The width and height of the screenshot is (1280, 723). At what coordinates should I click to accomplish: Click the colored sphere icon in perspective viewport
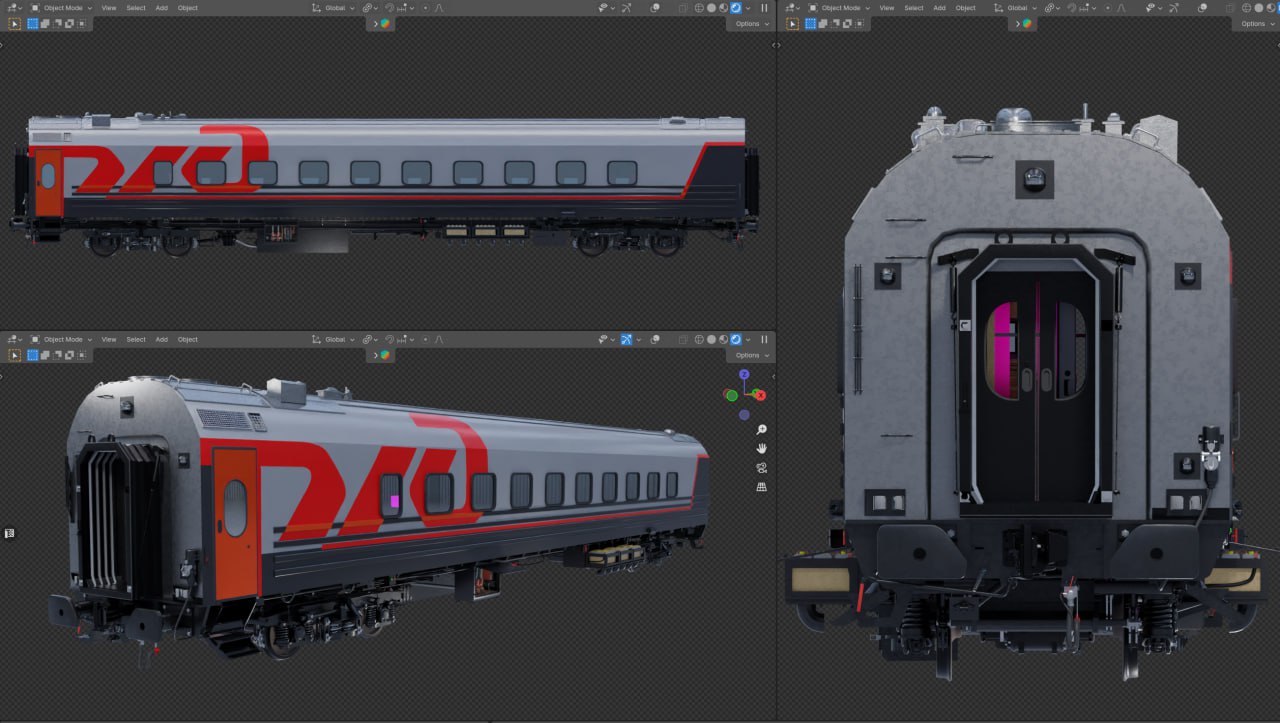point(385,355)
